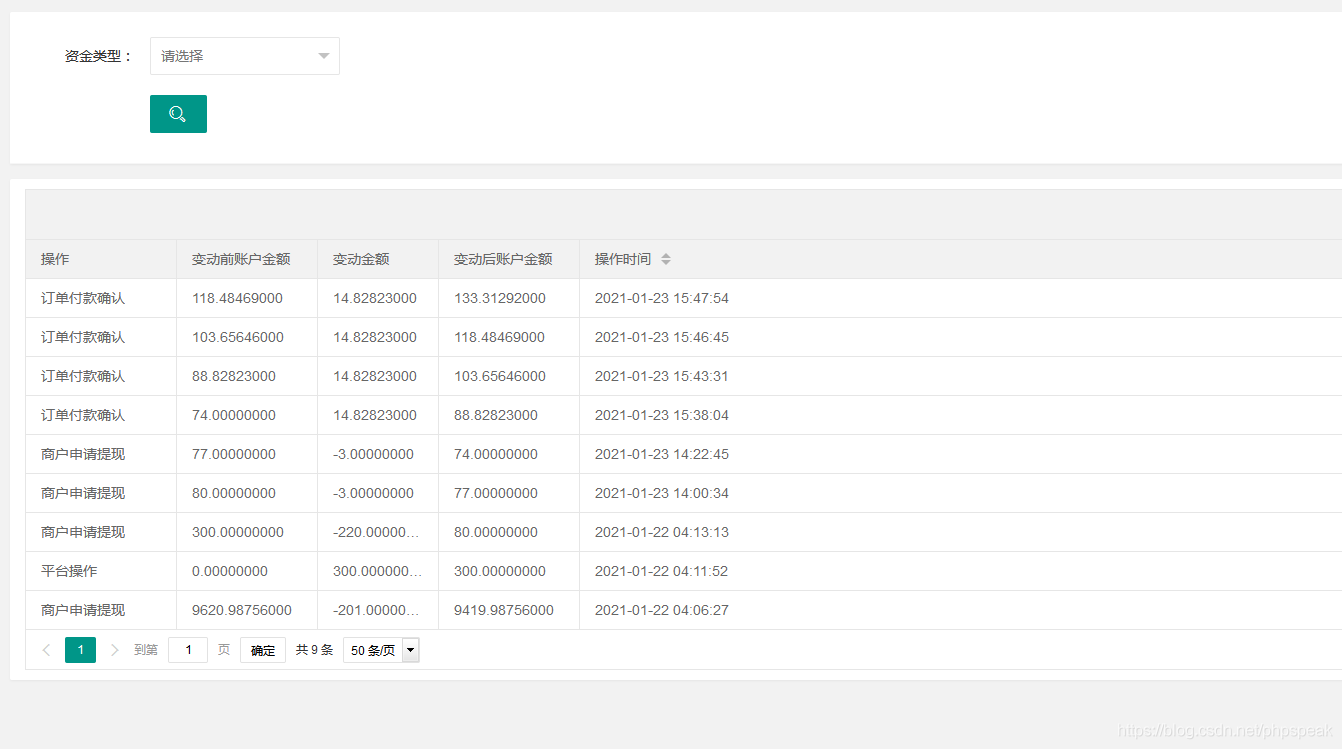
Task: Select the 平台操作 row label
Action: click(x=69, y=571)
